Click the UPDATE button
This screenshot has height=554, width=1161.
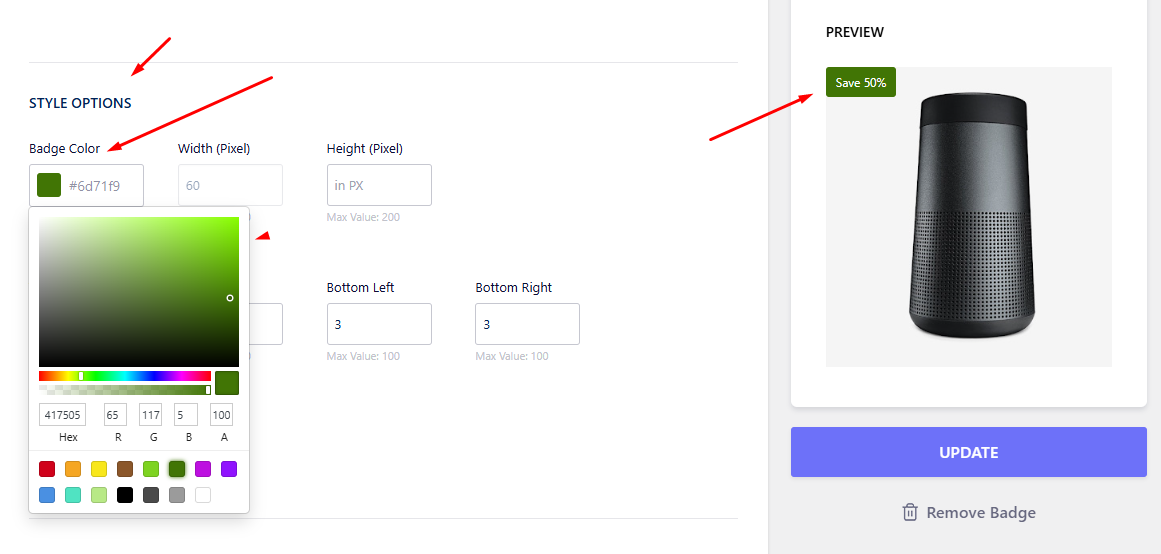[x=968, y=452]
